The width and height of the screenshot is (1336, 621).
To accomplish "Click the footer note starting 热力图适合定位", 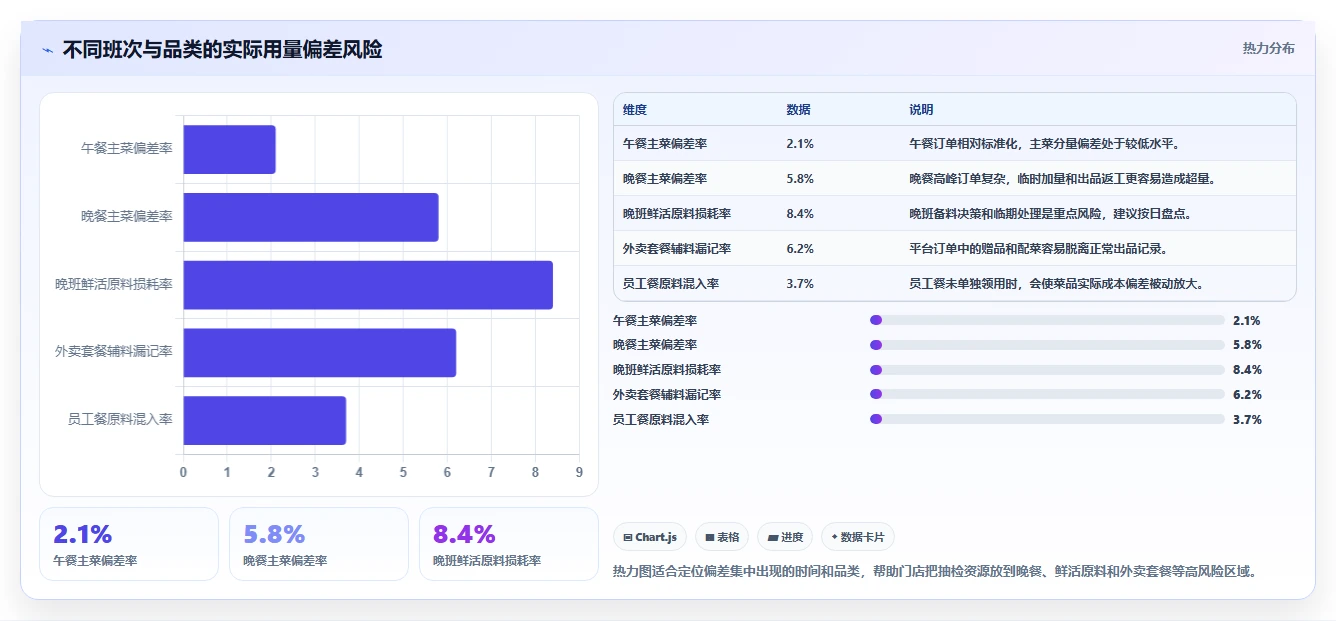I will 935,572.
